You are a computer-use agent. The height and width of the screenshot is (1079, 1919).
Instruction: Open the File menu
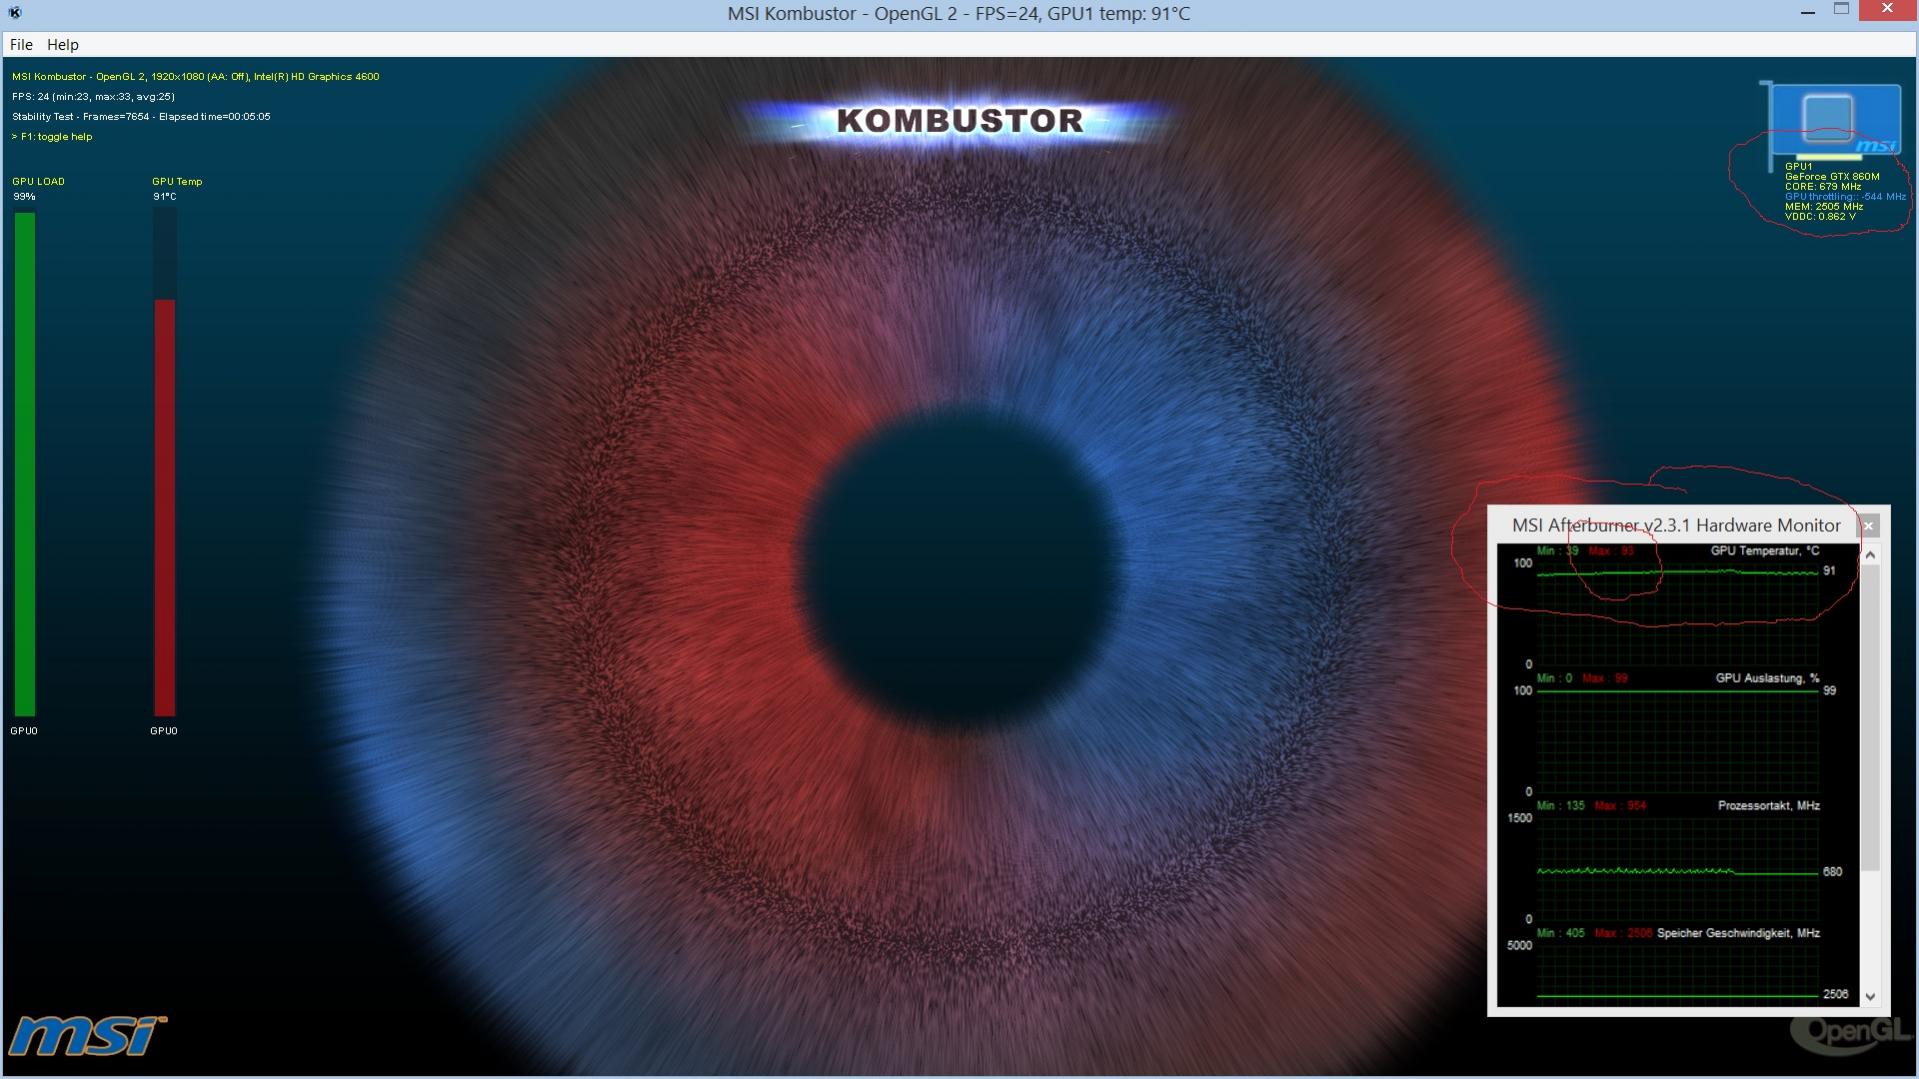click(x=21, y=45)
